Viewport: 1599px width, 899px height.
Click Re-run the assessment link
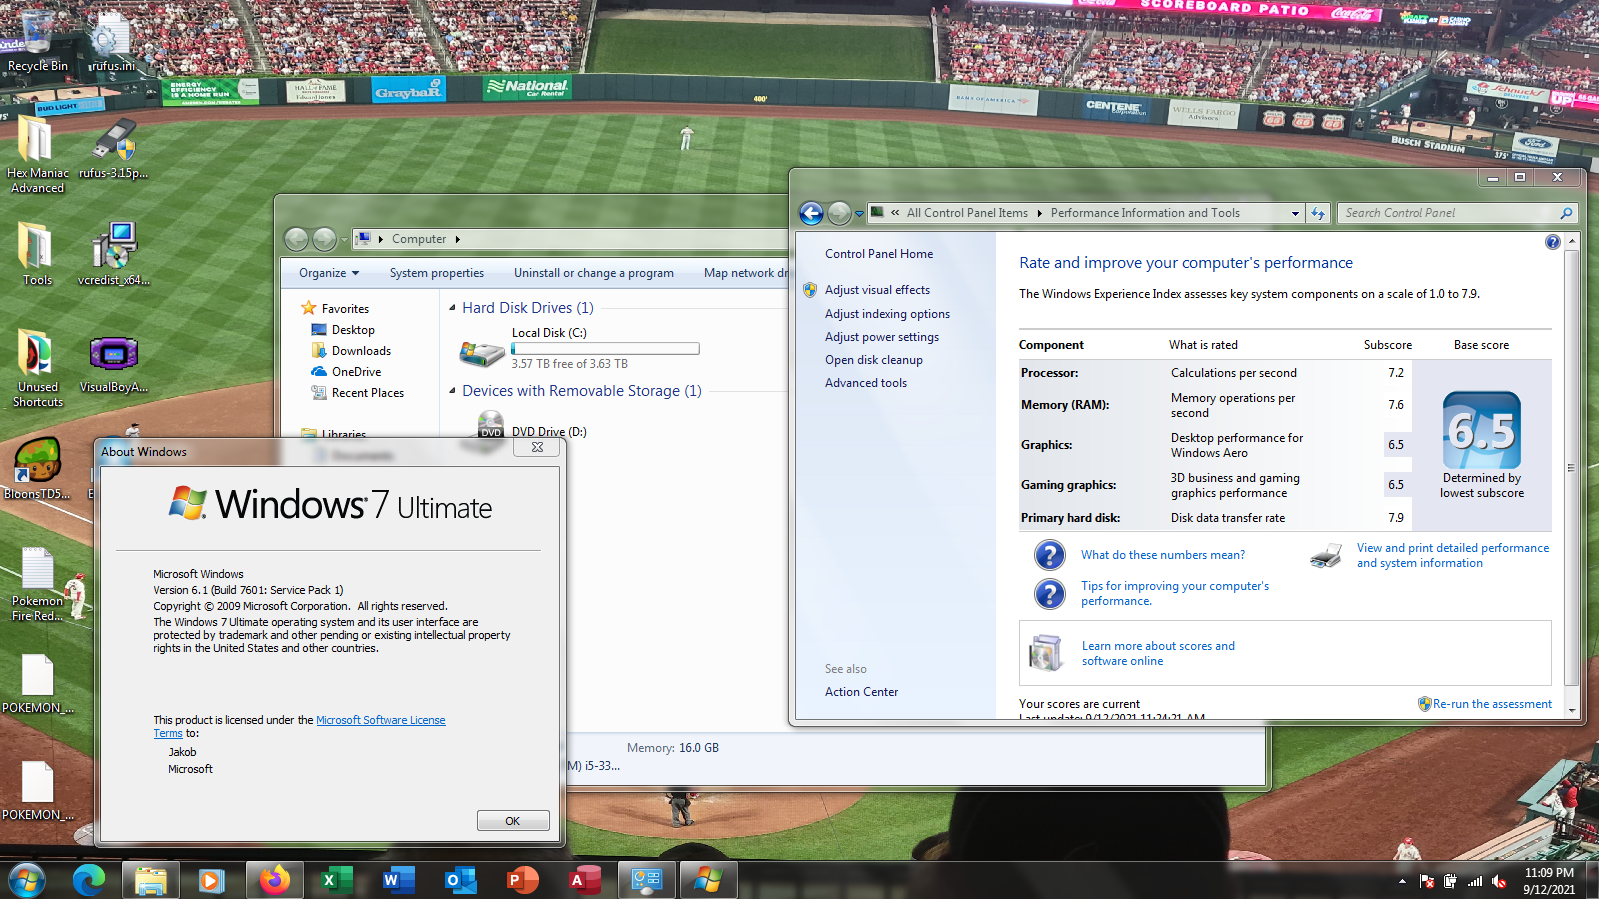1491,704
